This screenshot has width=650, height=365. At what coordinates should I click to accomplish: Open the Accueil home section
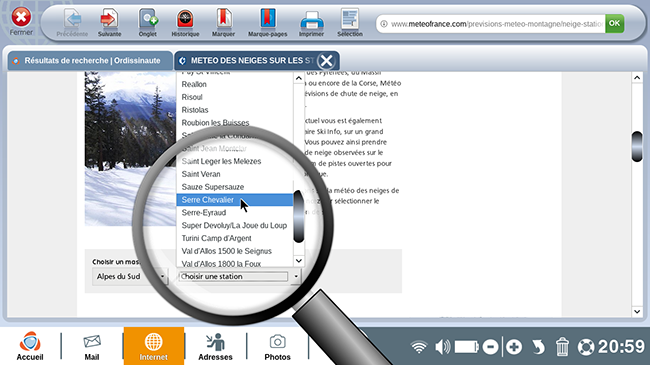tap(30, 346)
